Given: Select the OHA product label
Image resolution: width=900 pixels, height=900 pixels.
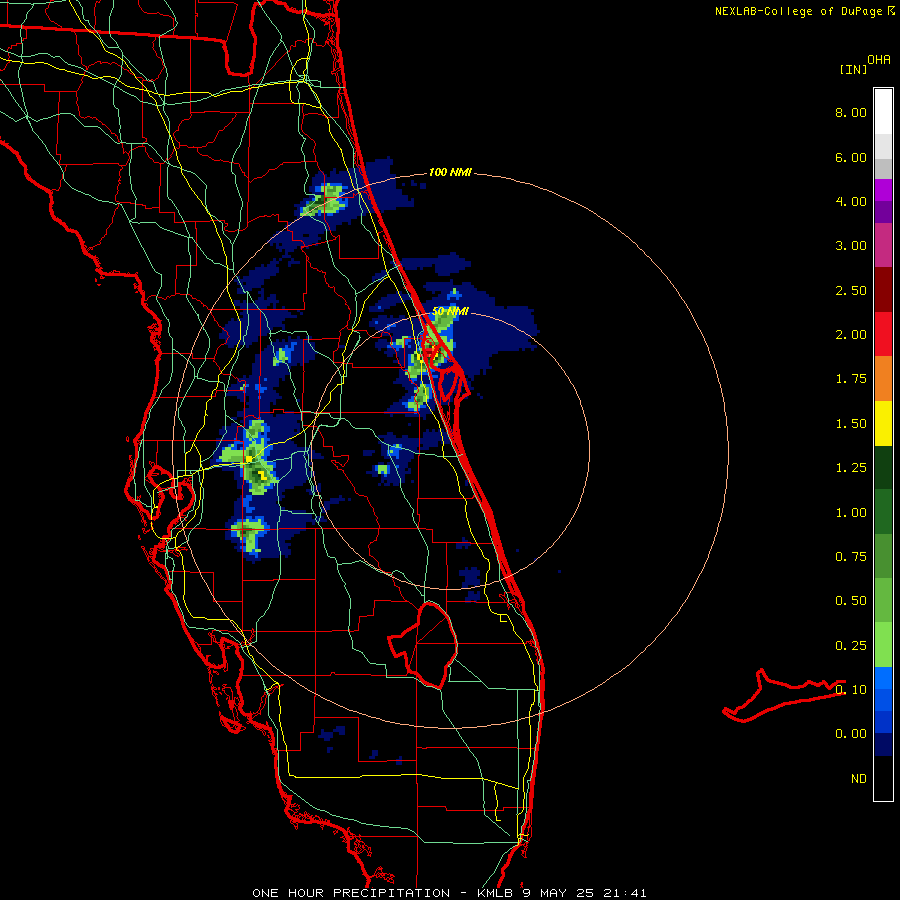Looking at the screenshot, I should click(x=879, y=60).
